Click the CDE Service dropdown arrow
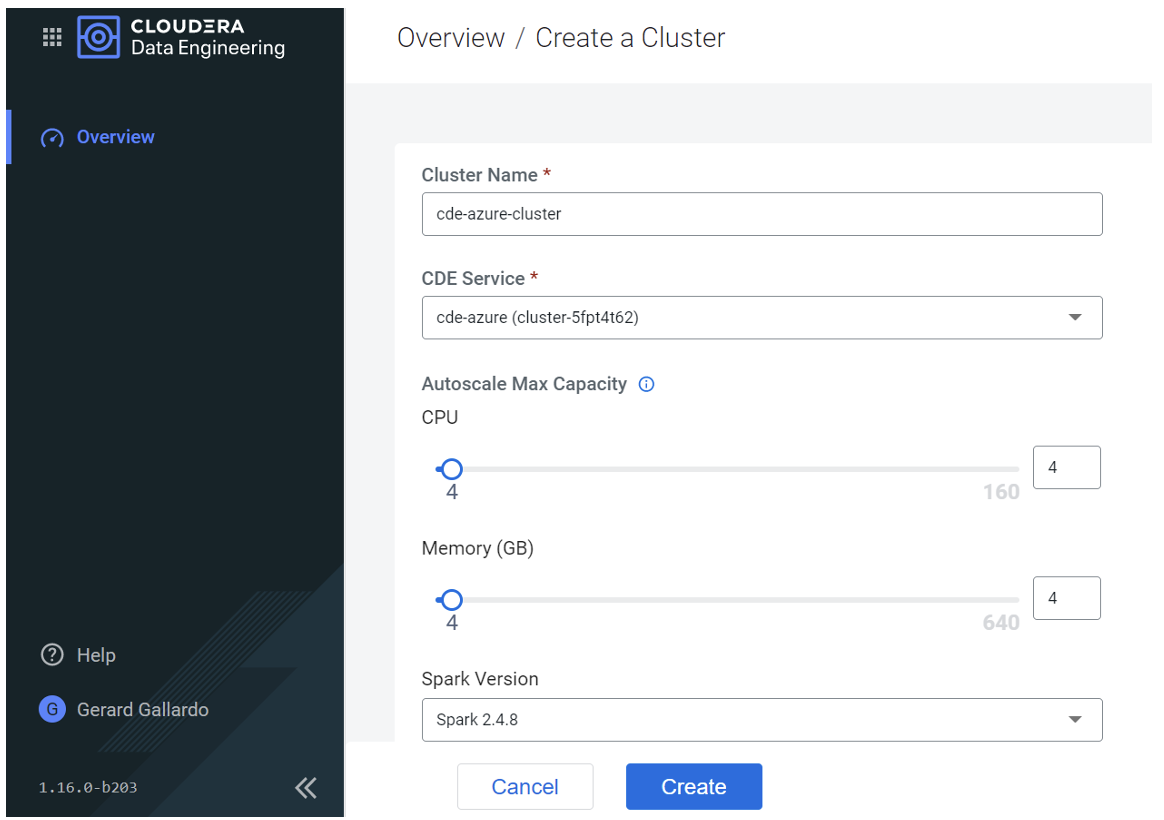 pos(1074,318)
